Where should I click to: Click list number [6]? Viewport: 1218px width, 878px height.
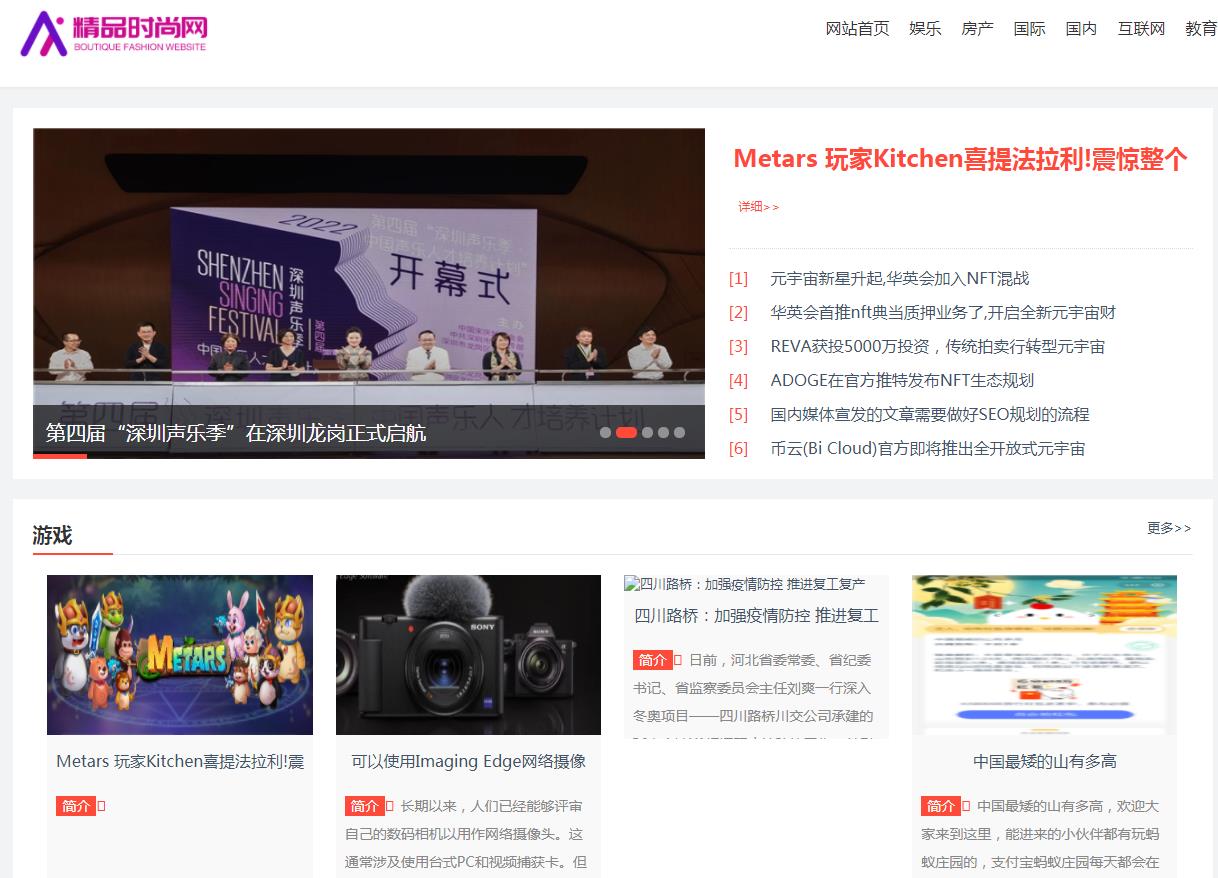pos(738,449)
